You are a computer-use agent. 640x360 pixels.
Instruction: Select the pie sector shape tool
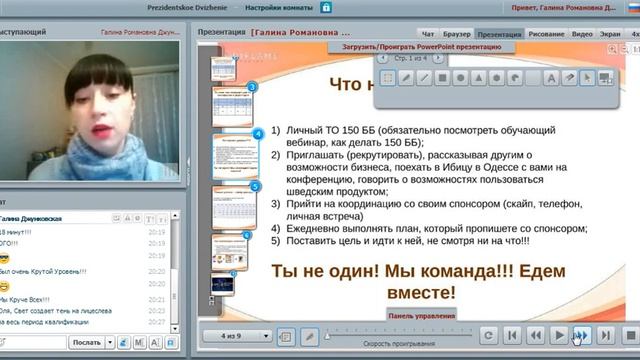pos(515,78)
